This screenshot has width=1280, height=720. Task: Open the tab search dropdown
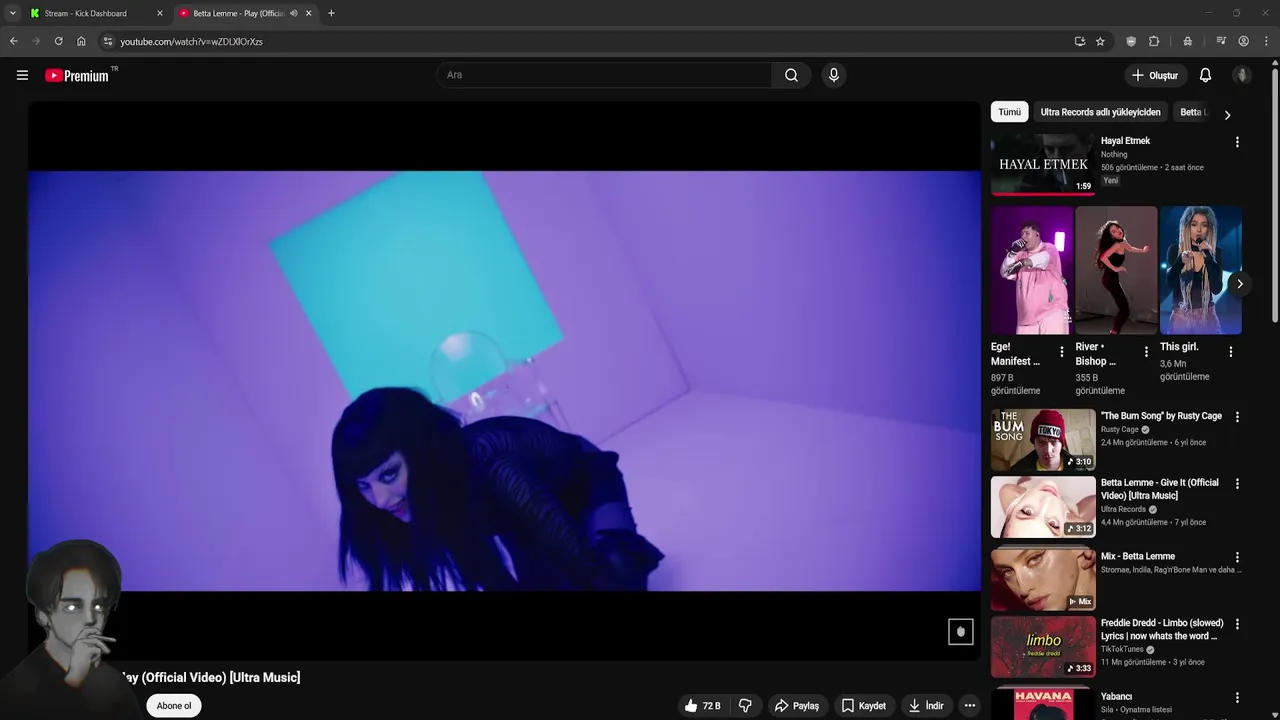12,13
